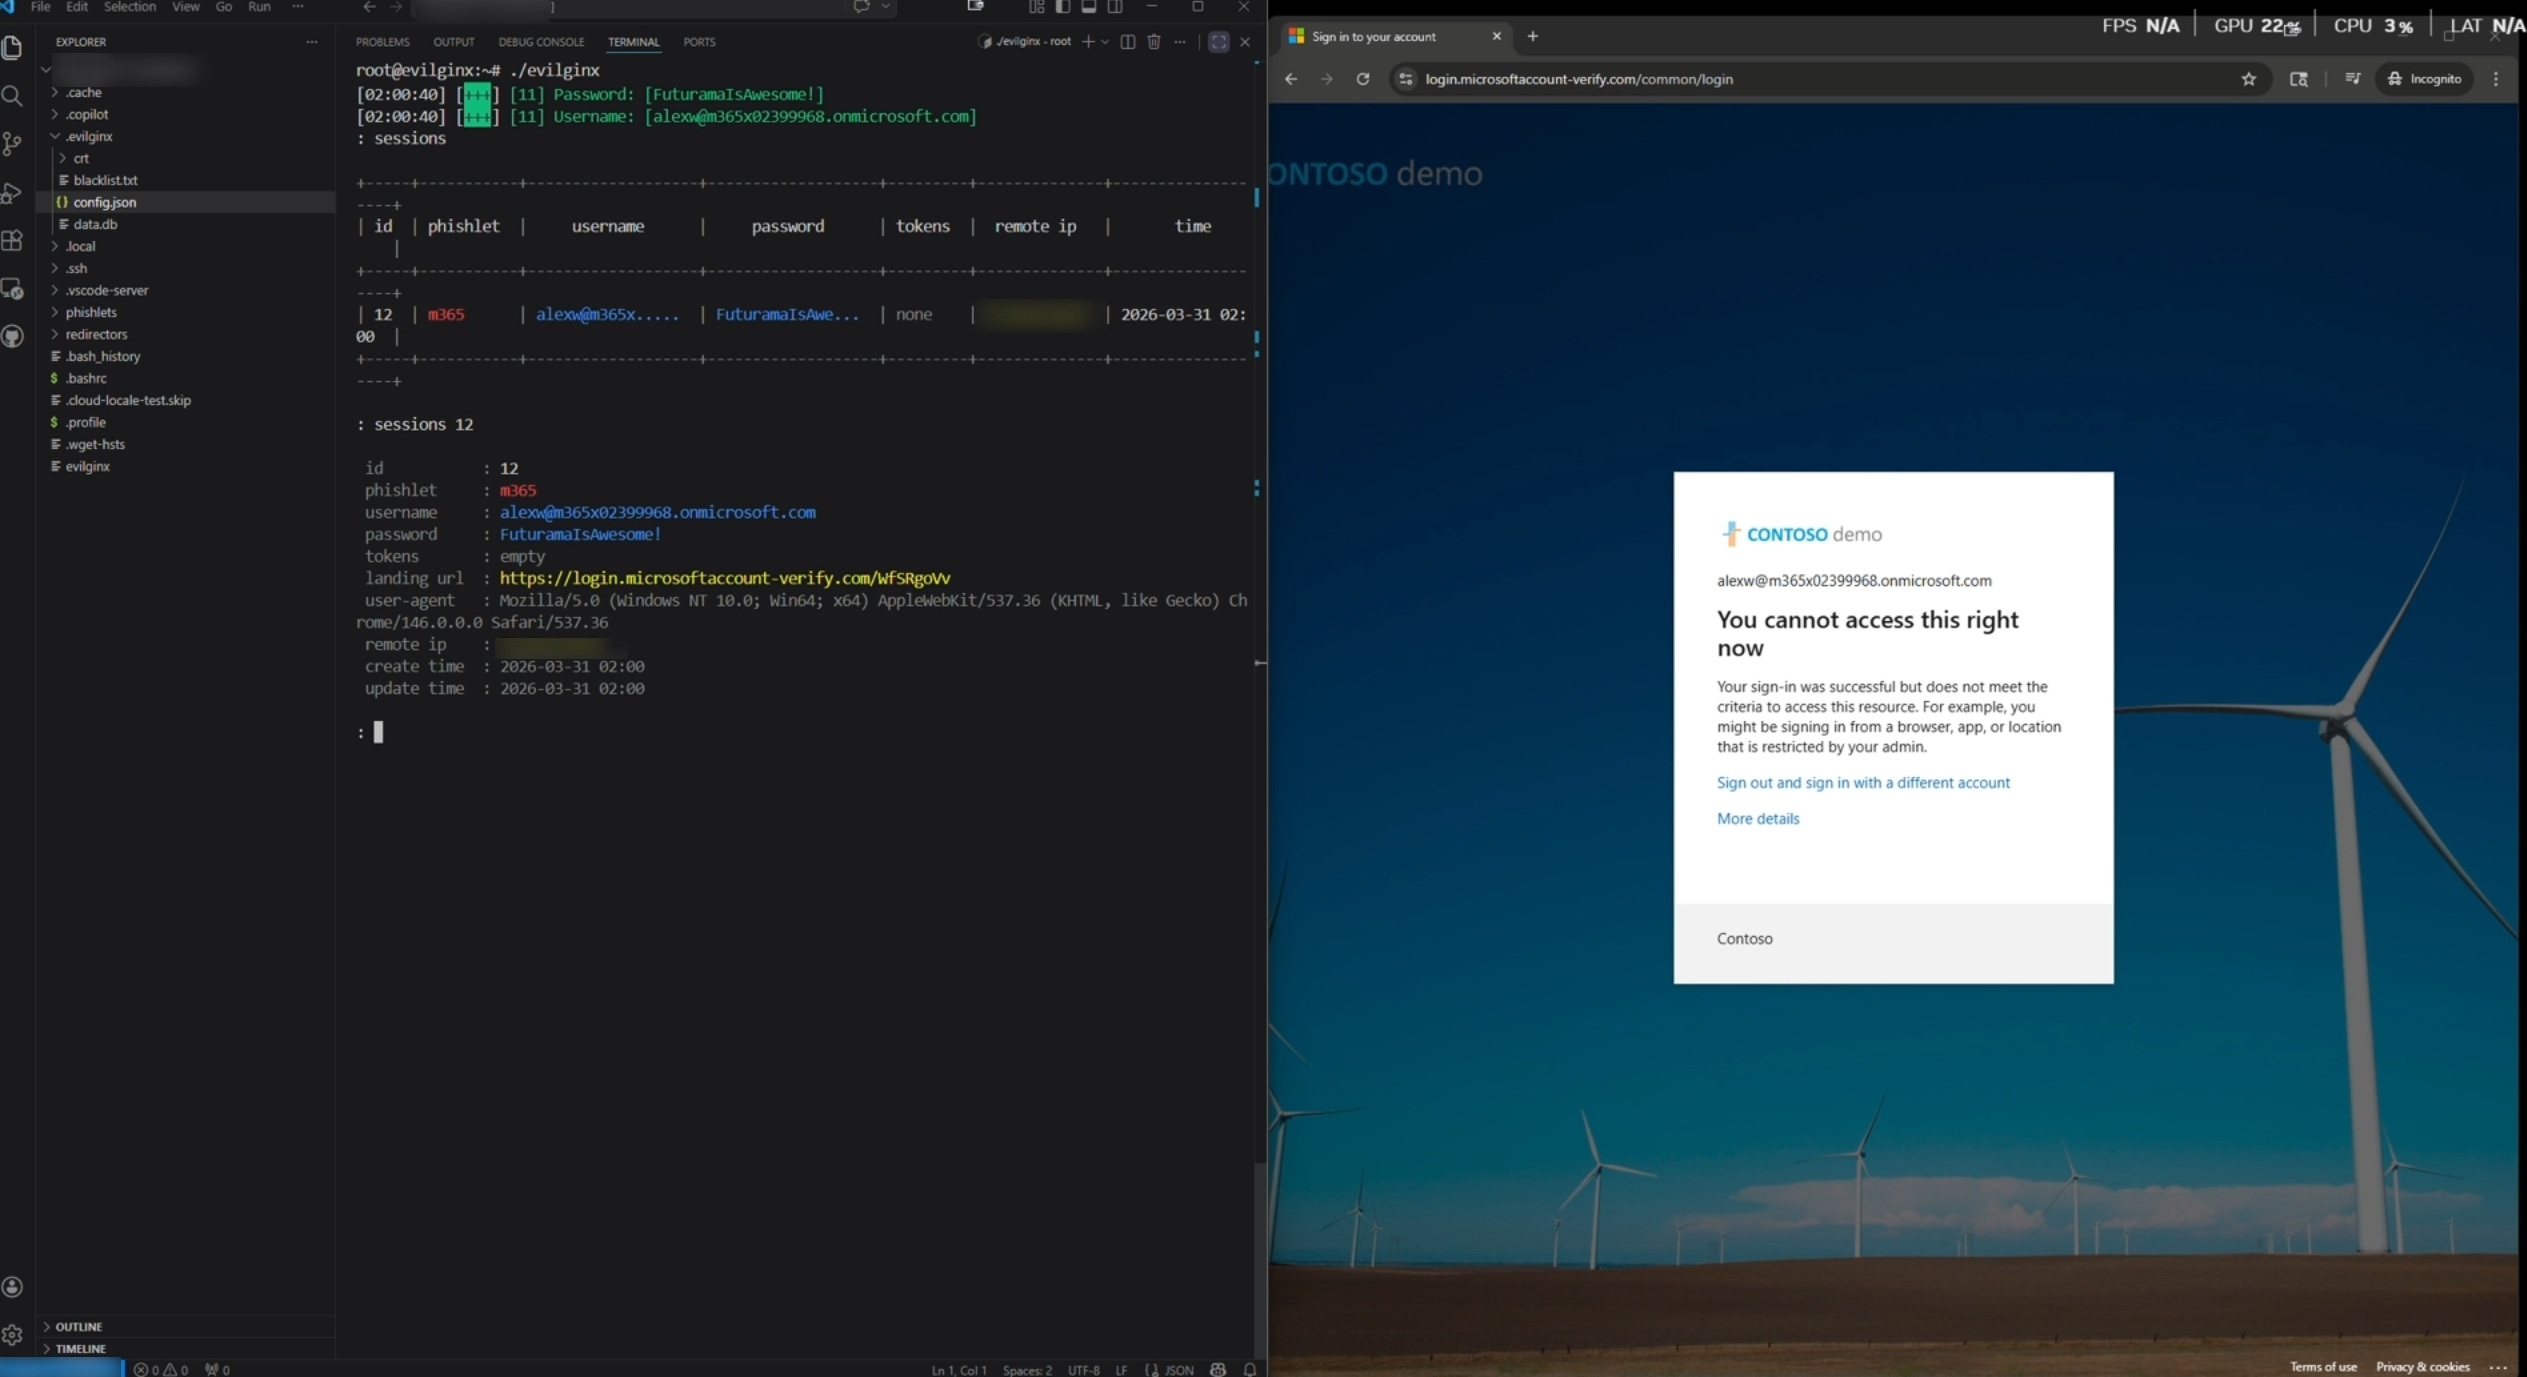Open the GitHub view in the activity bar

(x=12, y=336)
